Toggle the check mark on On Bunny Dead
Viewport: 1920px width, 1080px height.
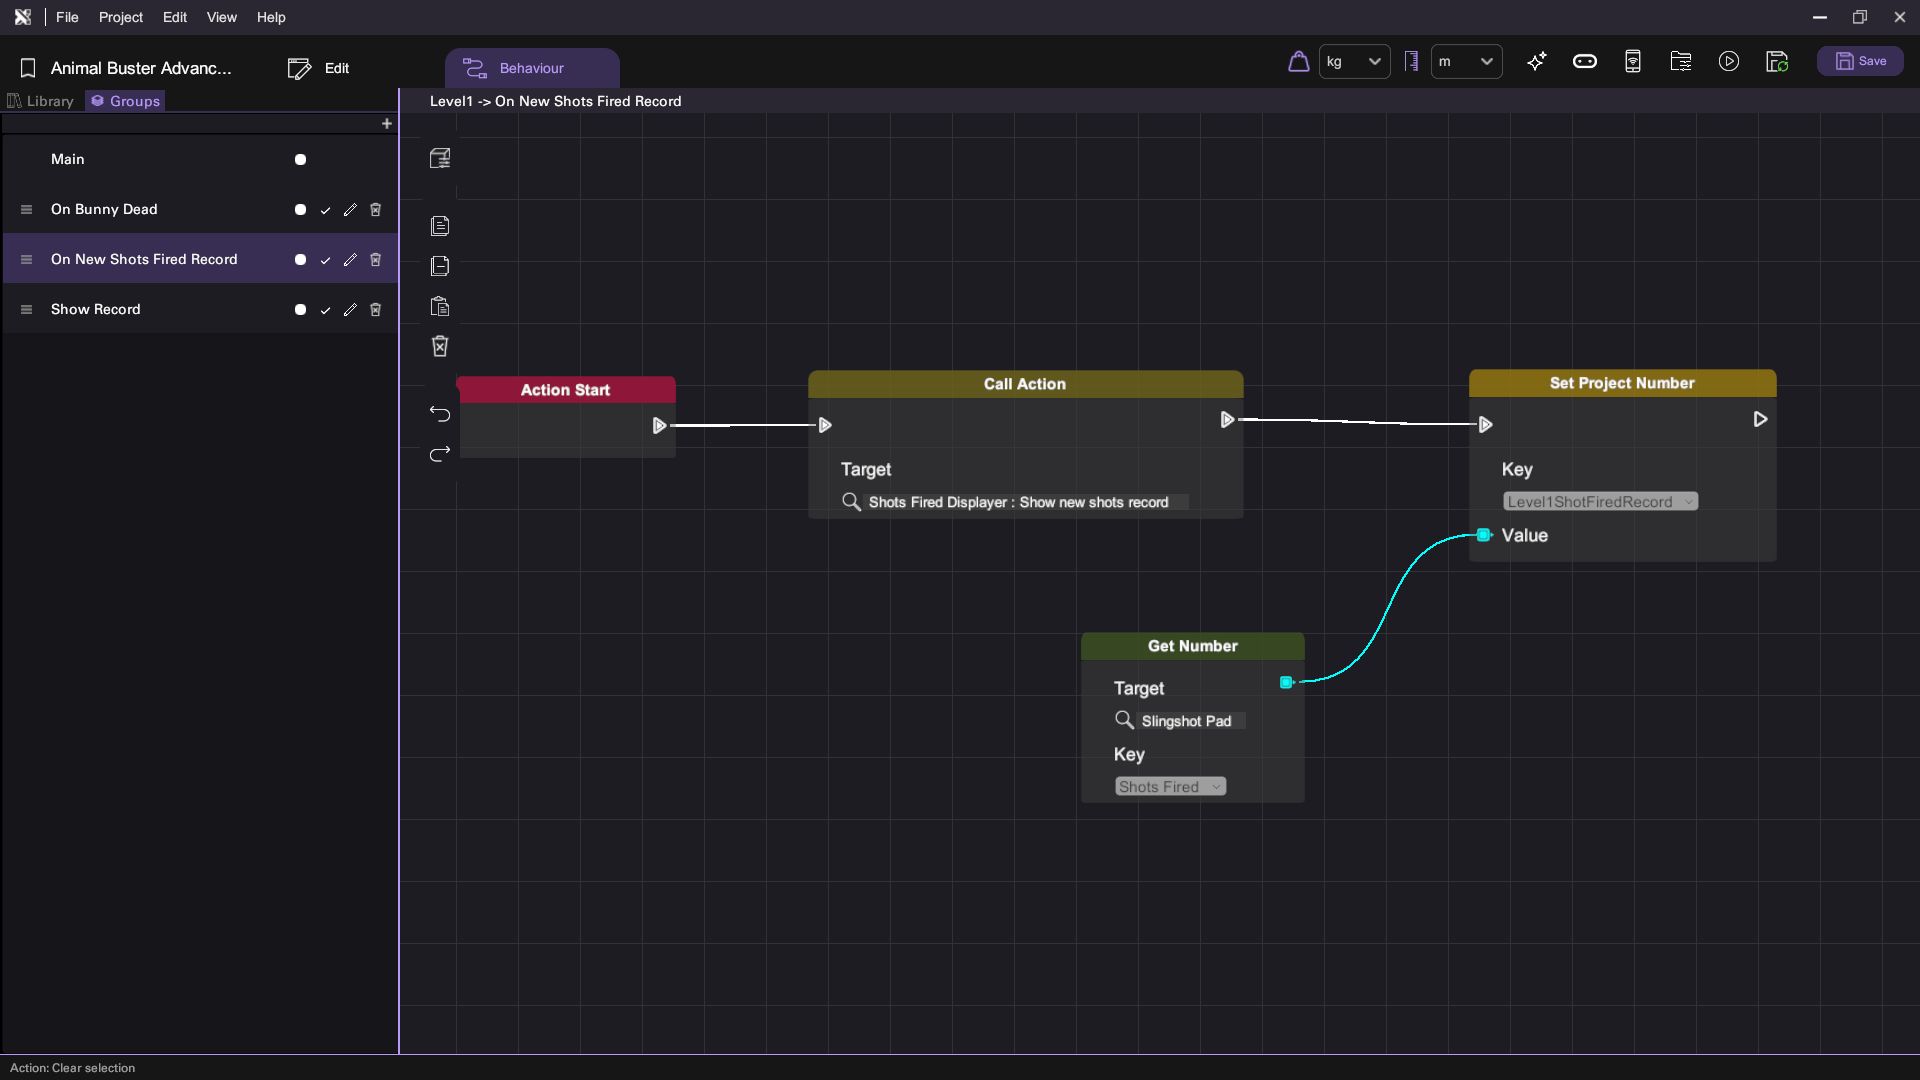[x=325, y=210]
